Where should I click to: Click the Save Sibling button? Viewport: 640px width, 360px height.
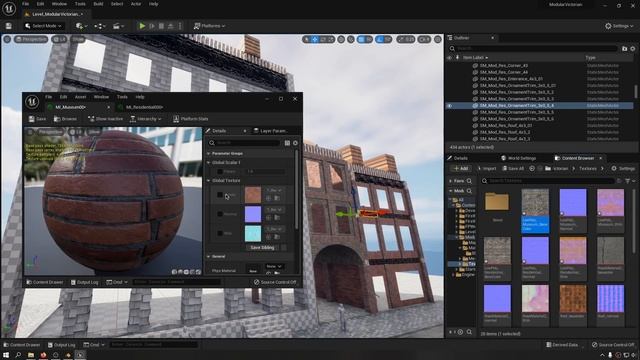point(262,247)
